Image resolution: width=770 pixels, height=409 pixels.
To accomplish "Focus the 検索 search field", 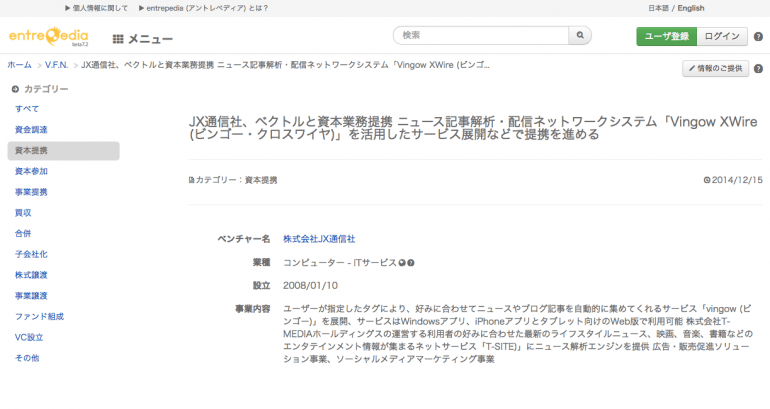I will (481, 35).
